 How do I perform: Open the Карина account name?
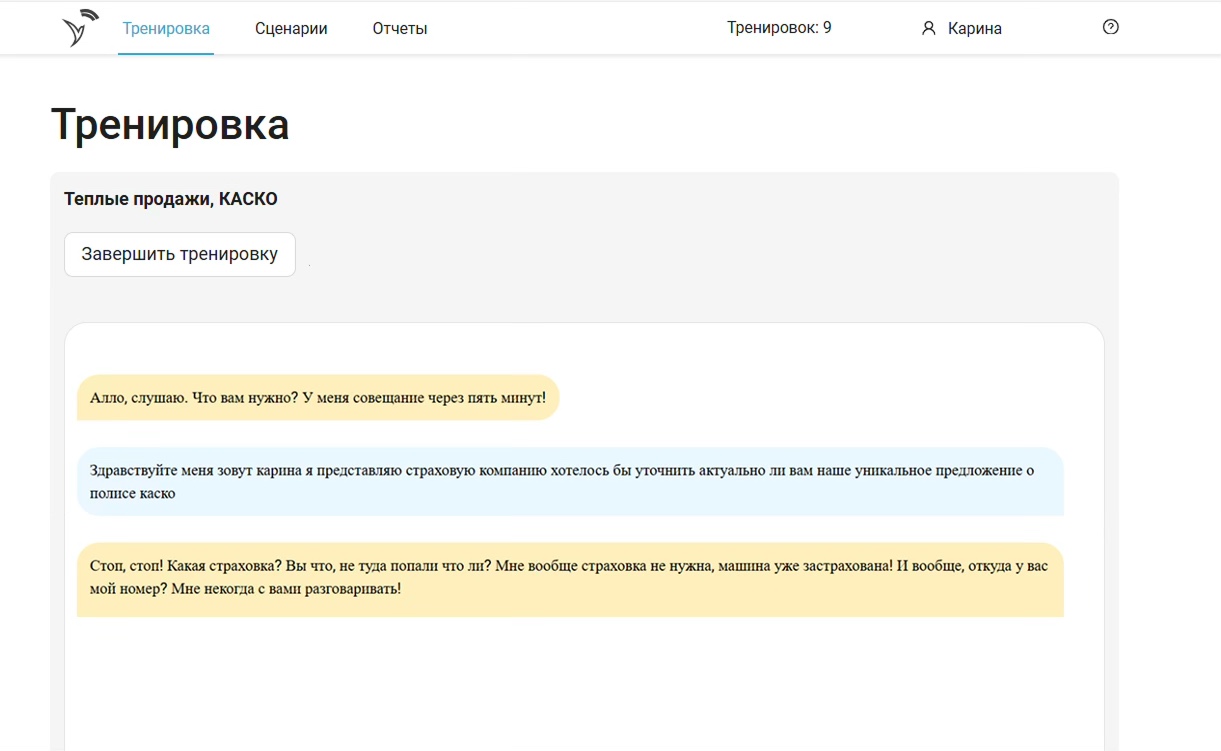(974, 29)
